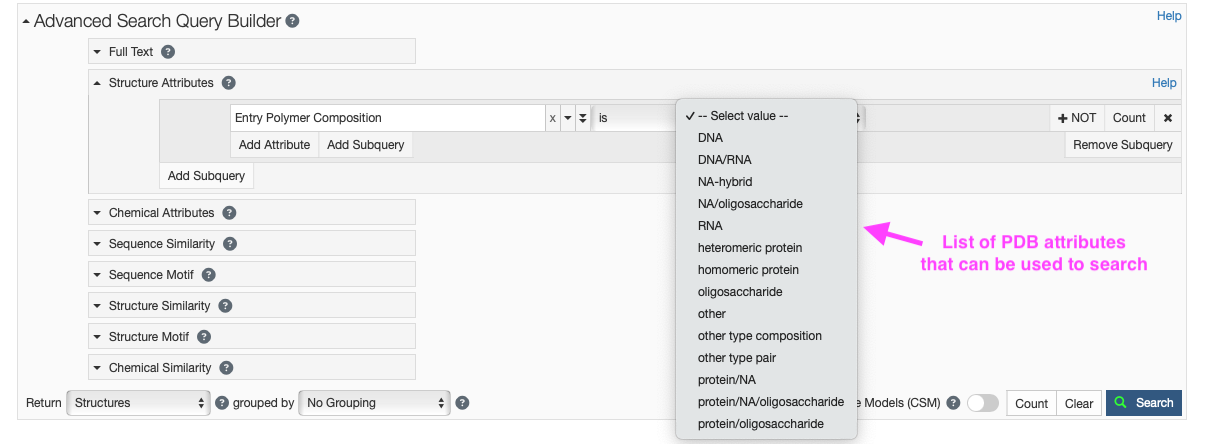Clear Entry Polymer Composition field with x
This screenshot has height=444, width=1213.
point(552,118)
